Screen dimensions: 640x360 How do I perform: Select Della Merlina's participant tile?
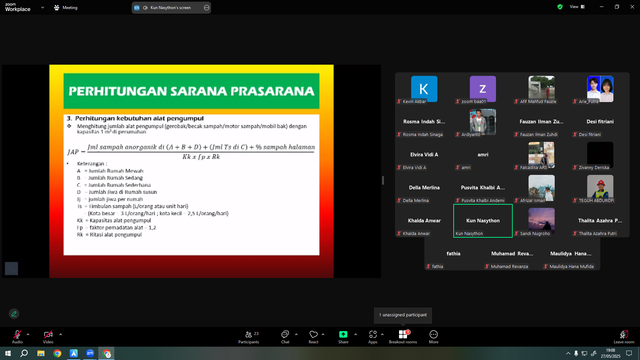coord(424,188)
